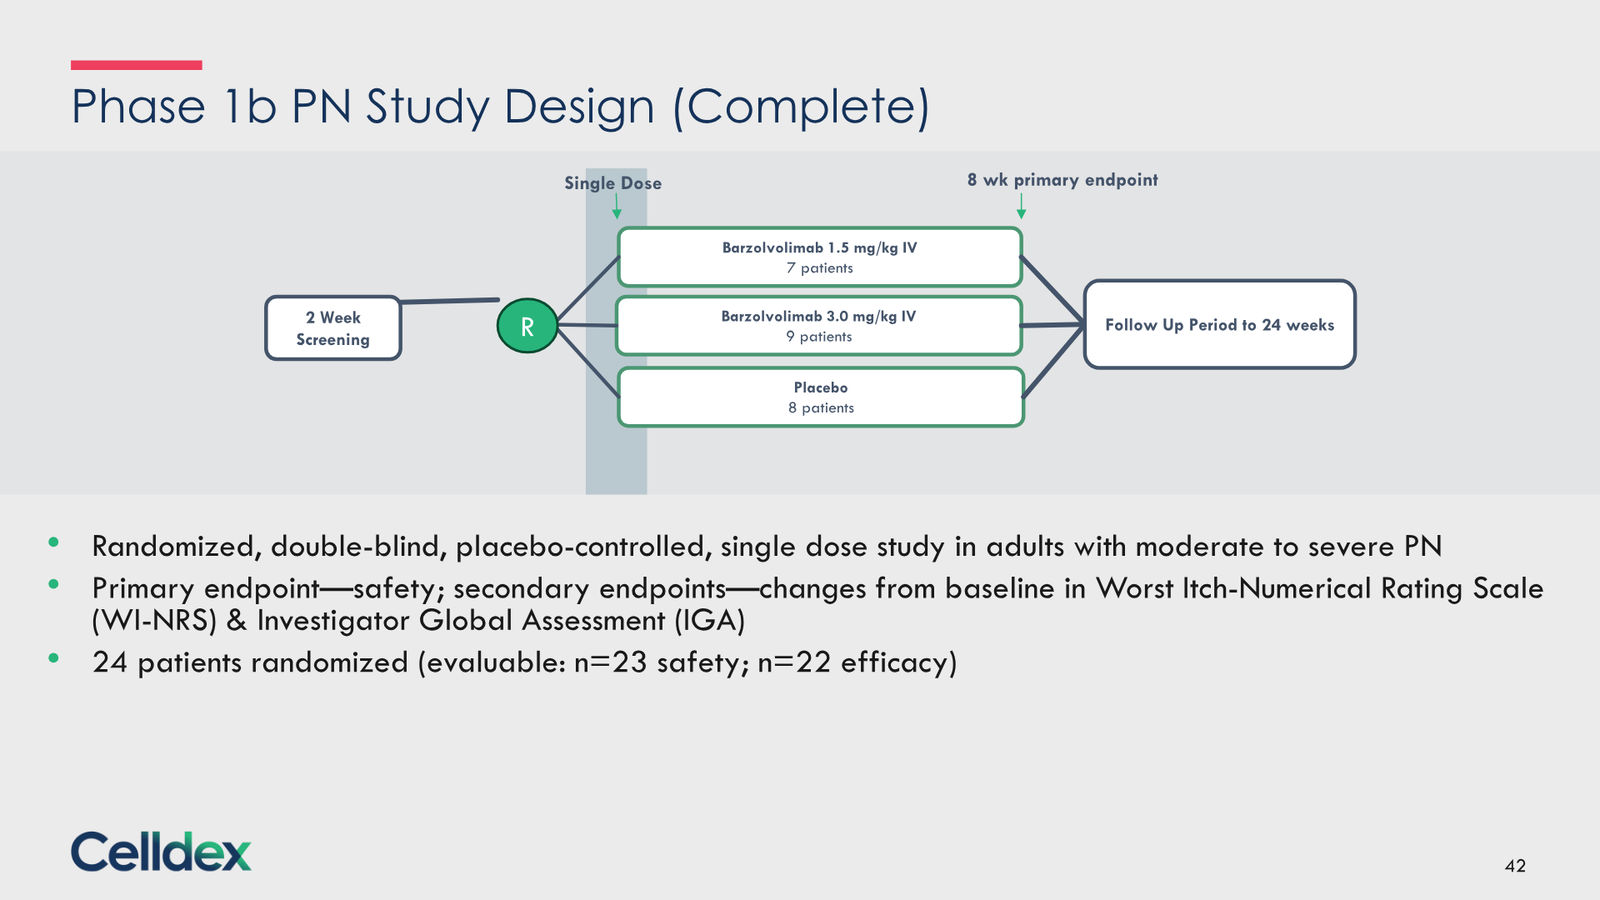The width and height of the screenshot is (1600, 900).
Task: Click the slide title Phase 1b PN Study Design
Action: coord(500,106)
